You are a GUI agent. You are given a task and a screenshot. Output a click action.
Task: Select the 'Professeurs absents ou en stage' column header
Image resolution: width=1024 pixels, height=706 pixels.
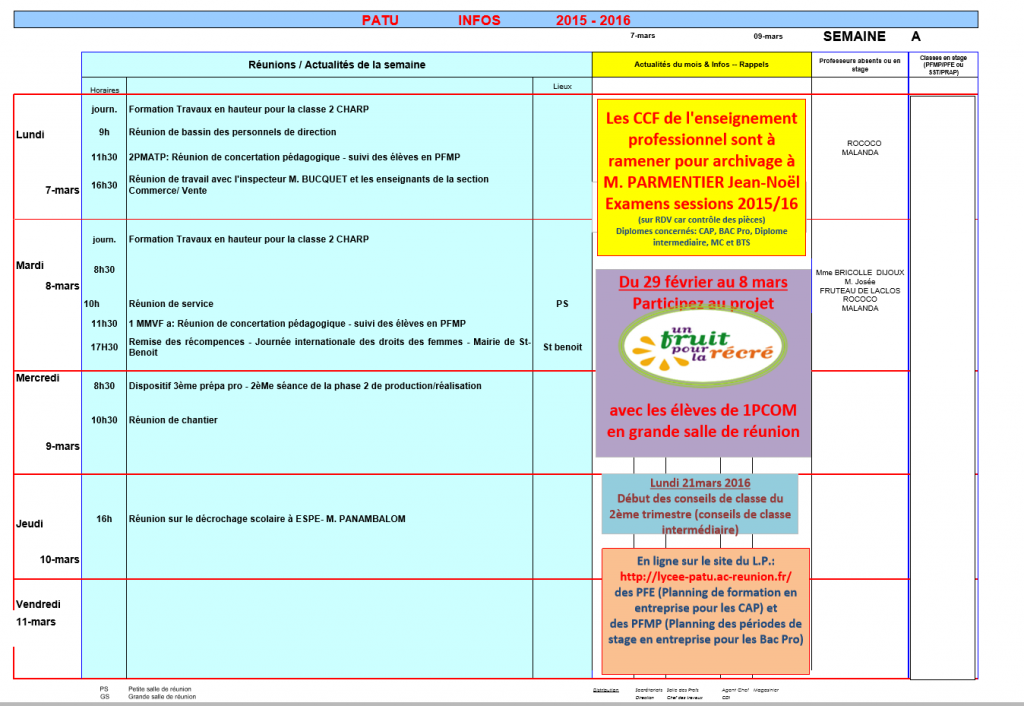[859, 64]
